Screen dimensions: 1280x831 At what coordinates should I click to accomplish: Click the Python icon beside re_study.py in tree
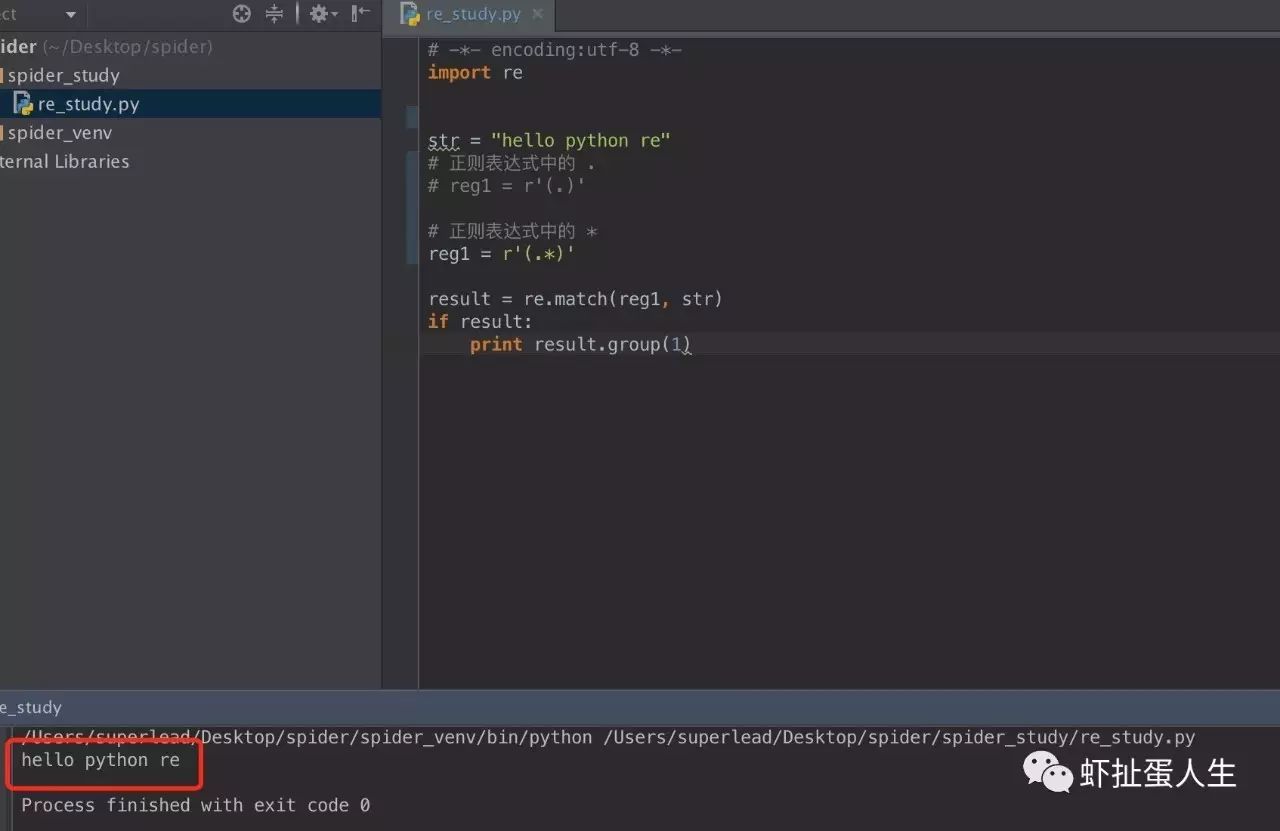(x=23, y=104)
